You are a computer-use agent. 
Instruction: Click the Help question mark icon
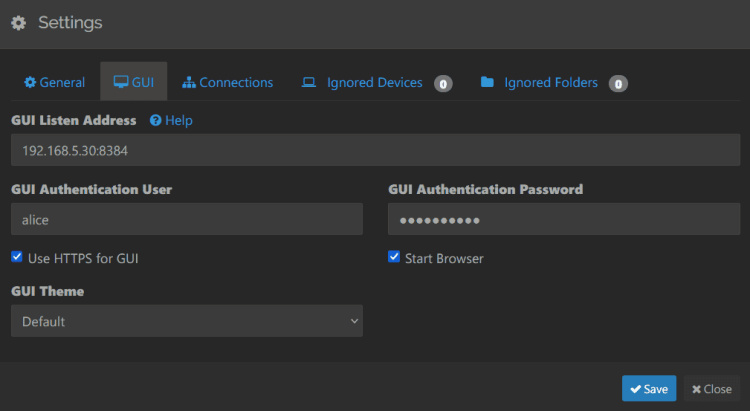click(155, 120)
